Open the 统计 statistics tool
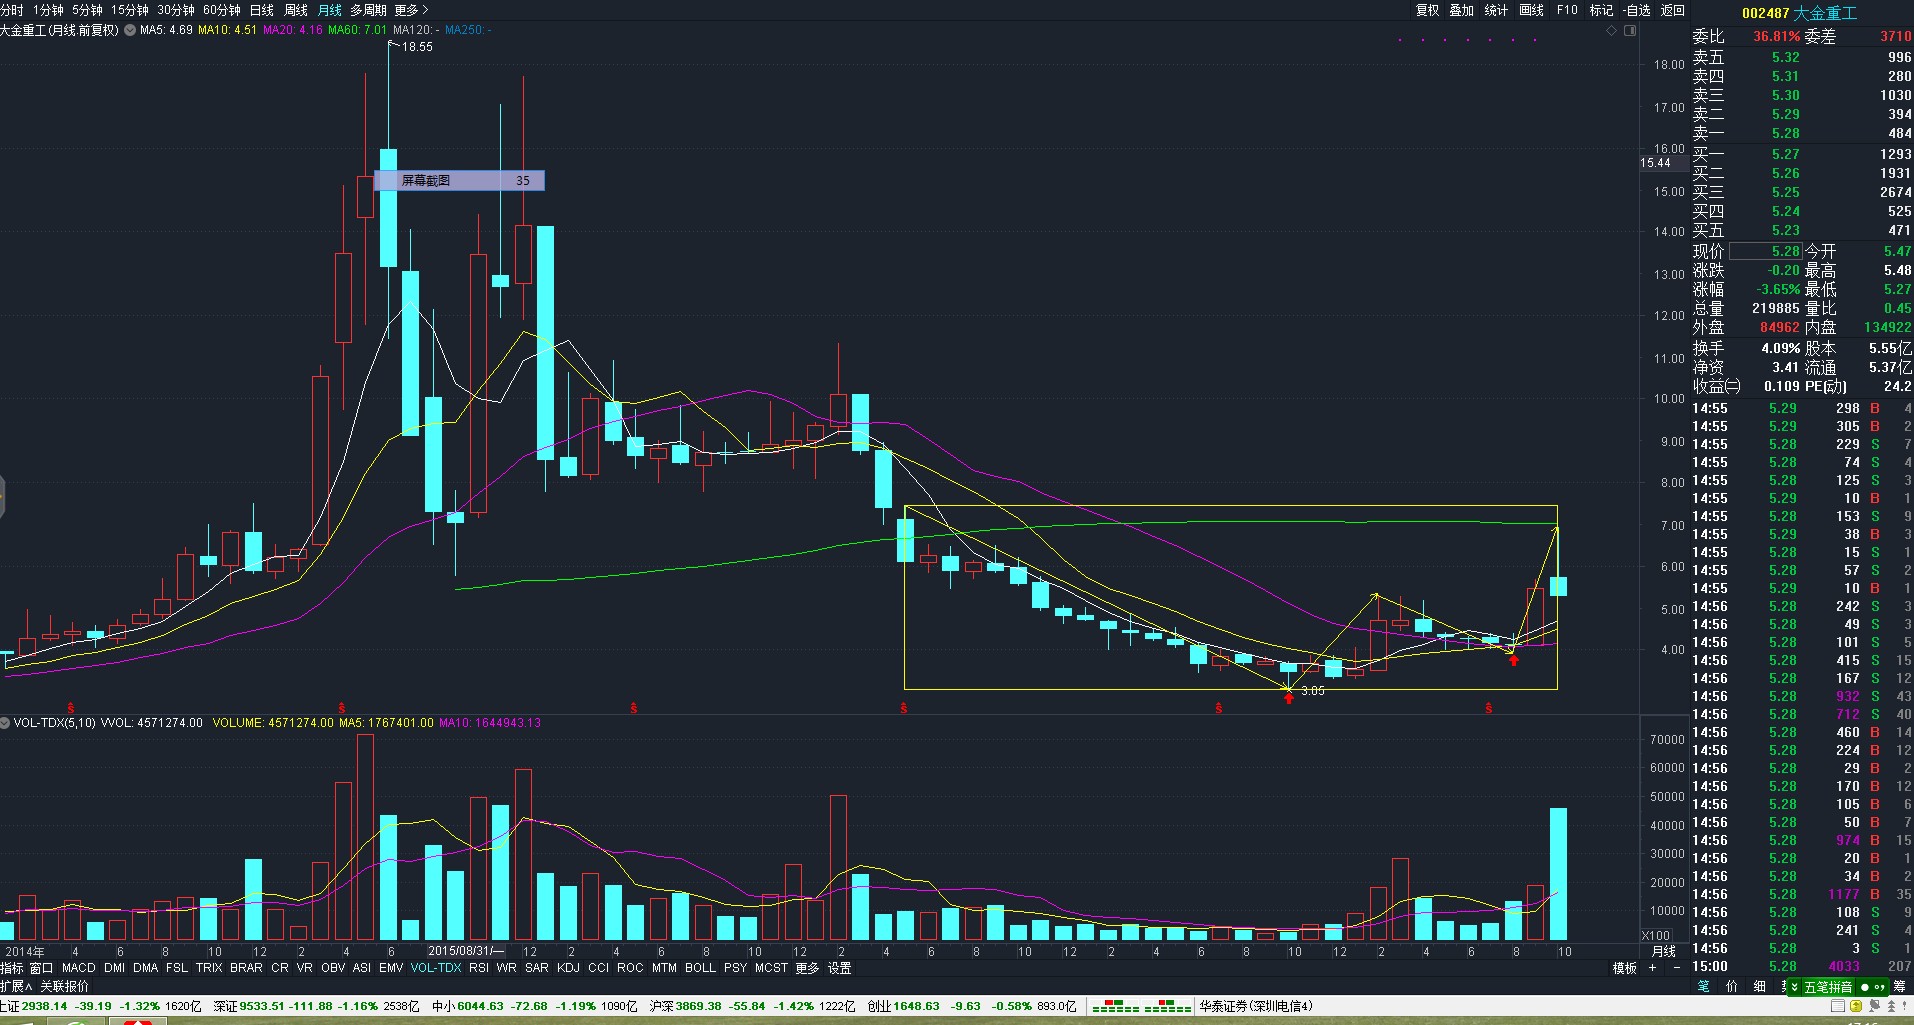This screenshot has height=1025, width=1914. [x=1496, y=10]
